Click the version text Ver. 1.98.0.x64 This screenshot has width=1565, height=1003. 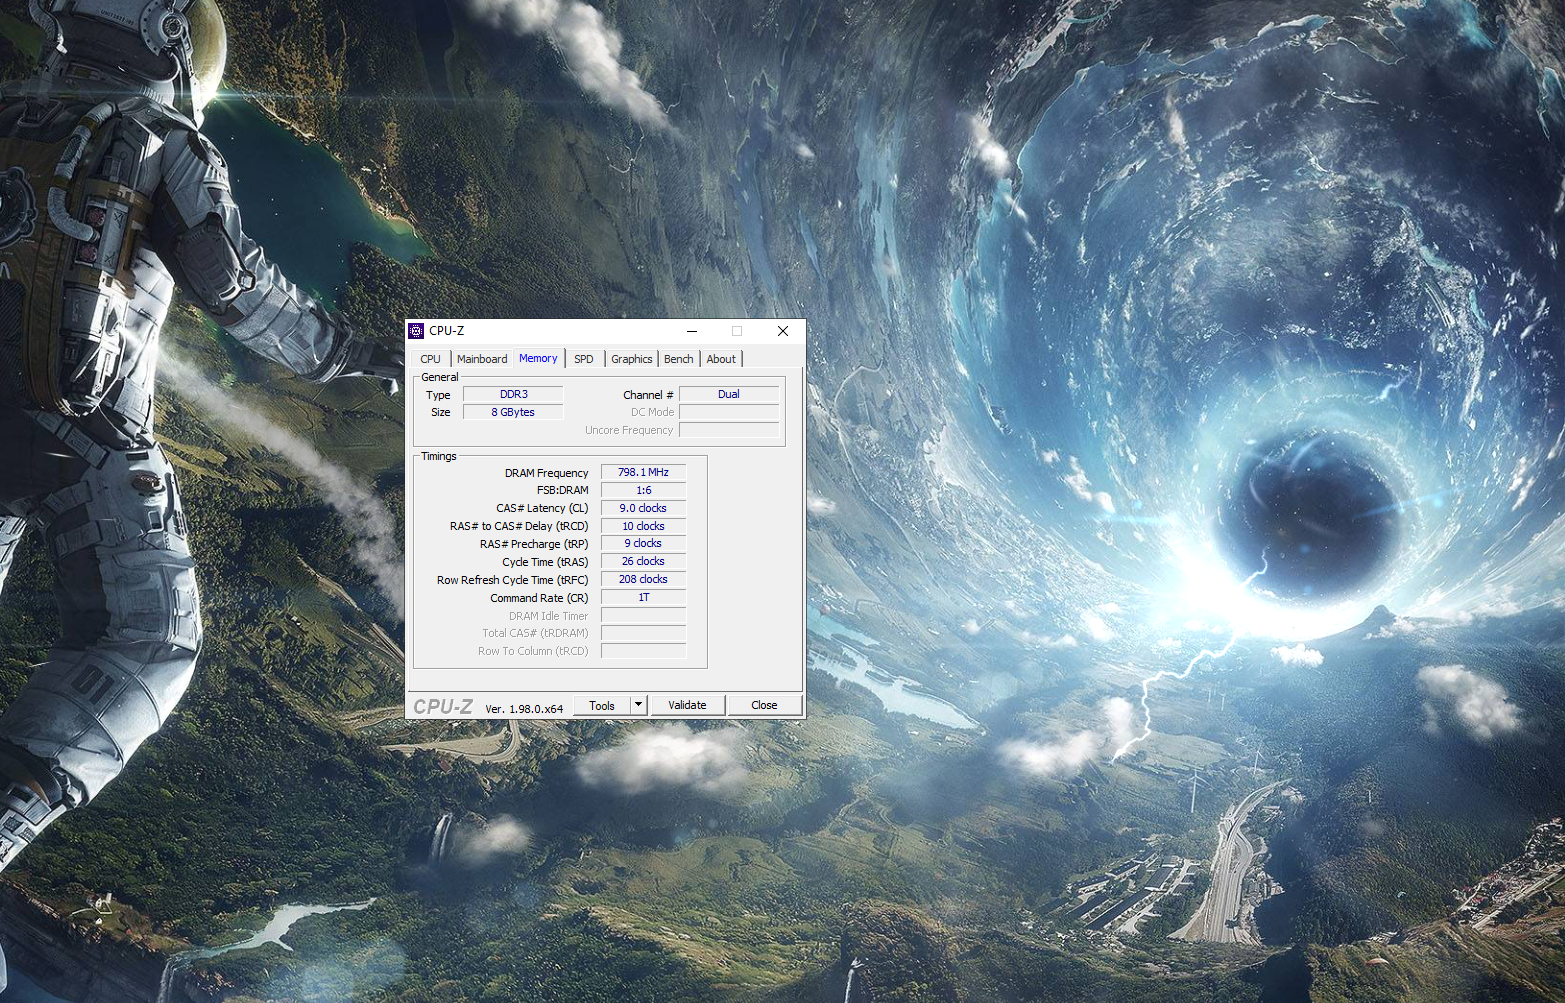(524, 709)
